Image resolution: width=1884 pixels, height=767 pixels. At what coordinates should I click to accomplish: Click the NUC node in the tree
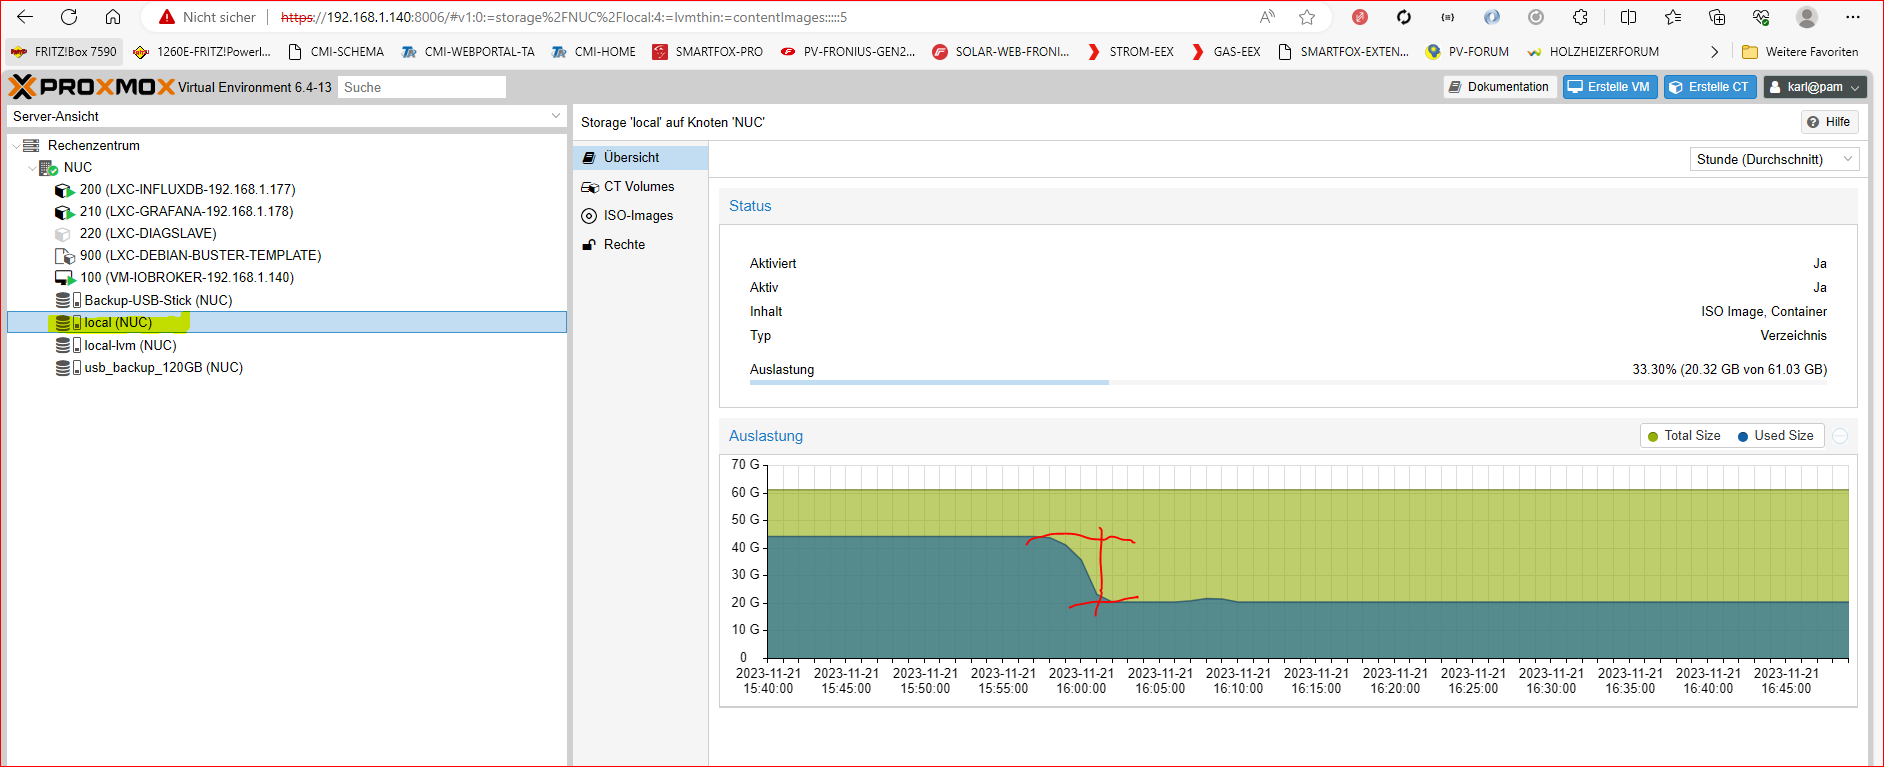click(x=77, y=167)
